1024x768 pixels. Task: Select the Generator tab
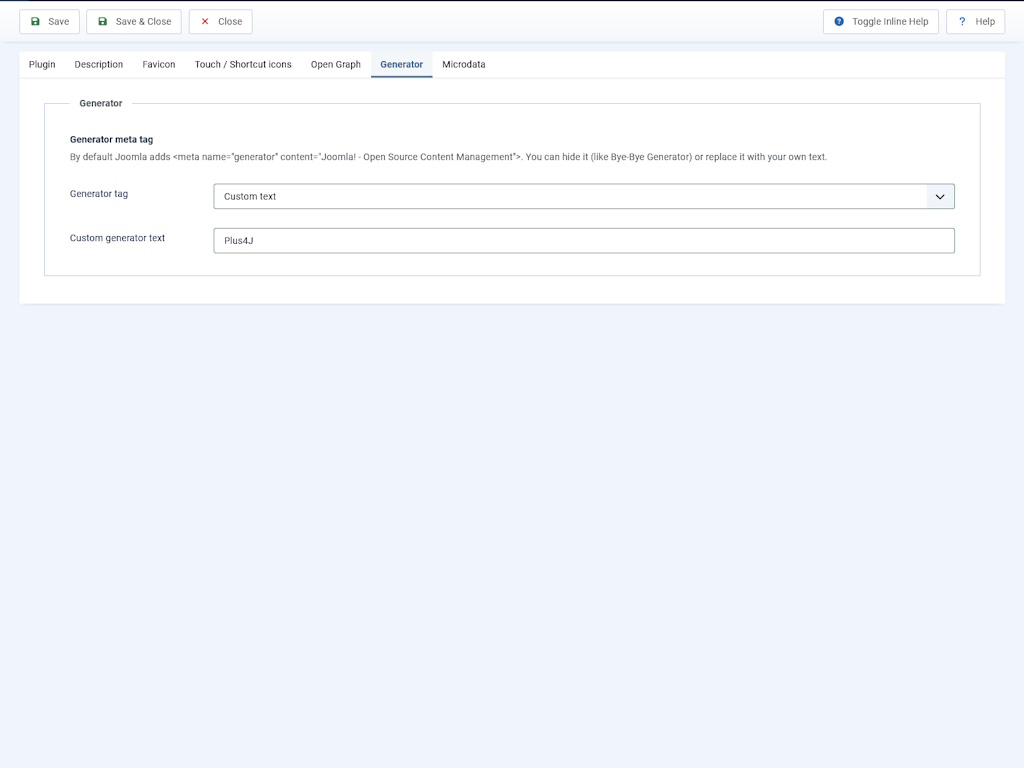point(402,65)
